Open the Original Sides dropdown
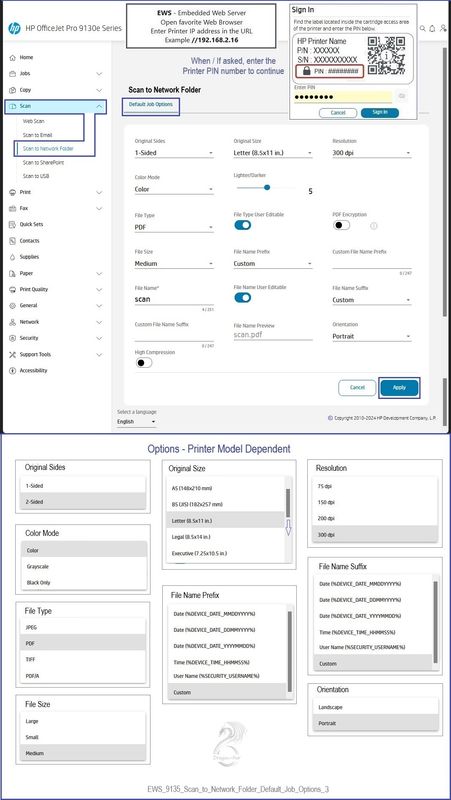451x800 pixels. coord(174,153)
